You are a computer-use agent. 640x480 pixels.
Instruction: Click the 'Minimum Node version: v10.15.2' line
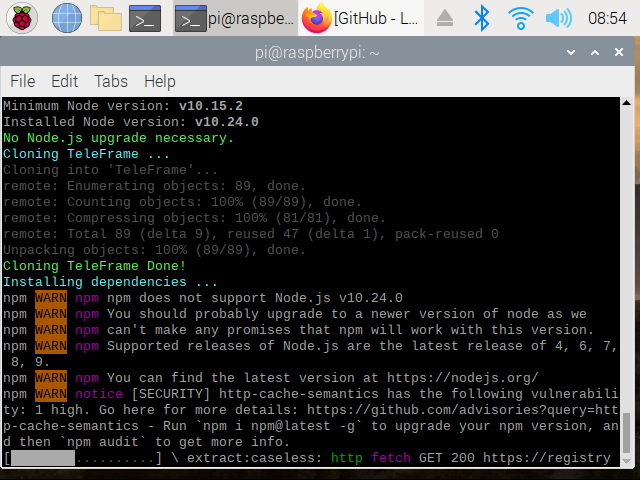coord(123,106)
